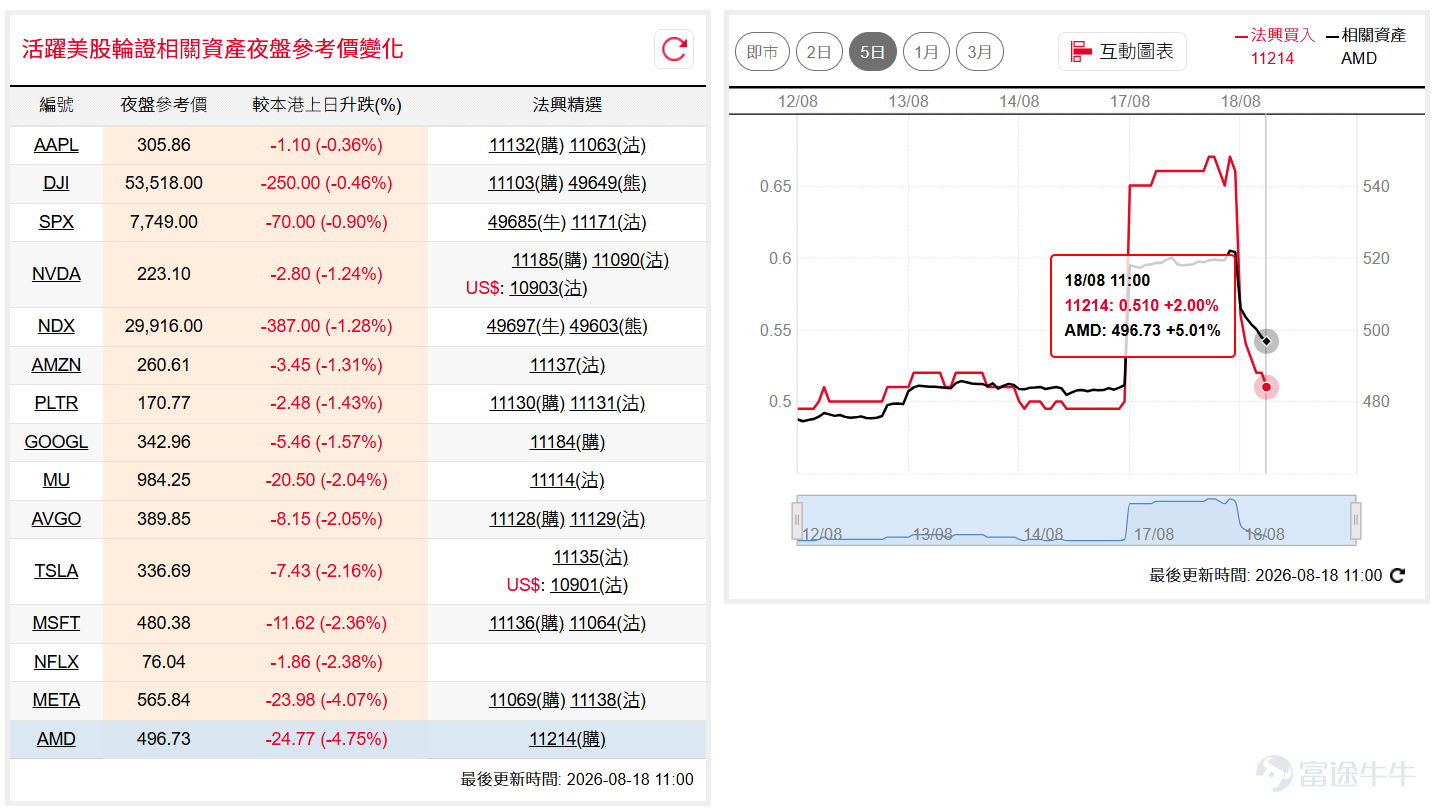This screenshot has height=810, width=1436.
Task: Open the NDX ticker link
Action: (x=56, y=326)
